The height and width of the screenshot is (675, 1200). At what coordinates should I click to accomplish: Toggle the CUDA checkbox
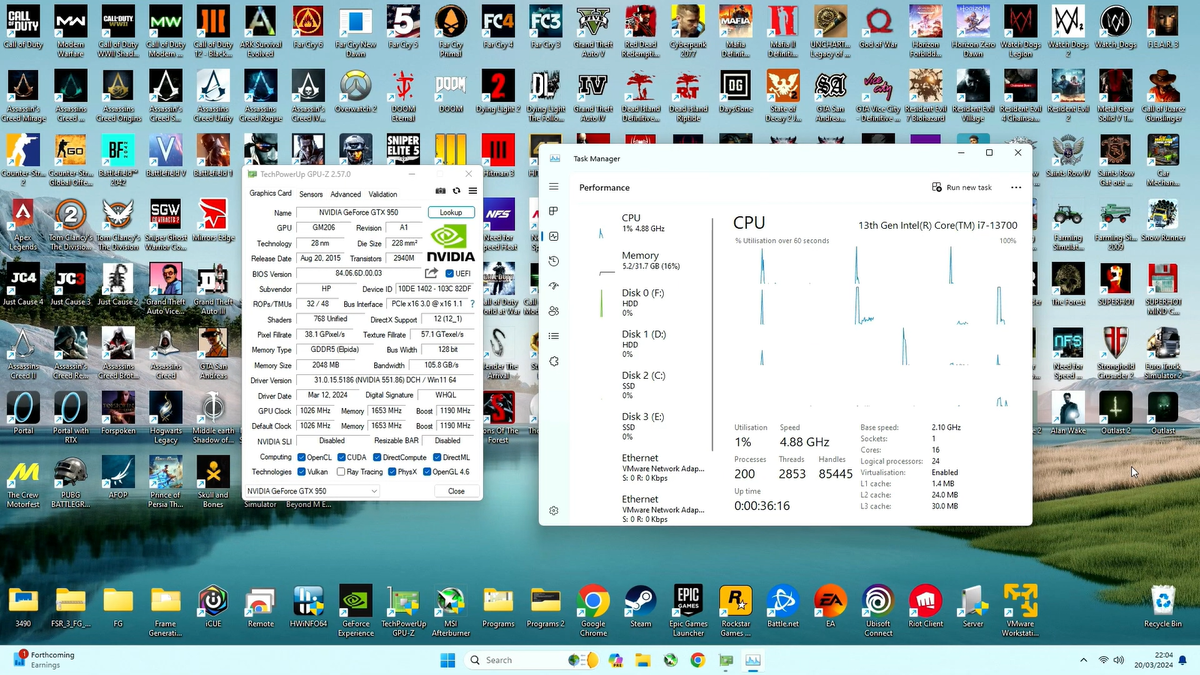(341, 457)
